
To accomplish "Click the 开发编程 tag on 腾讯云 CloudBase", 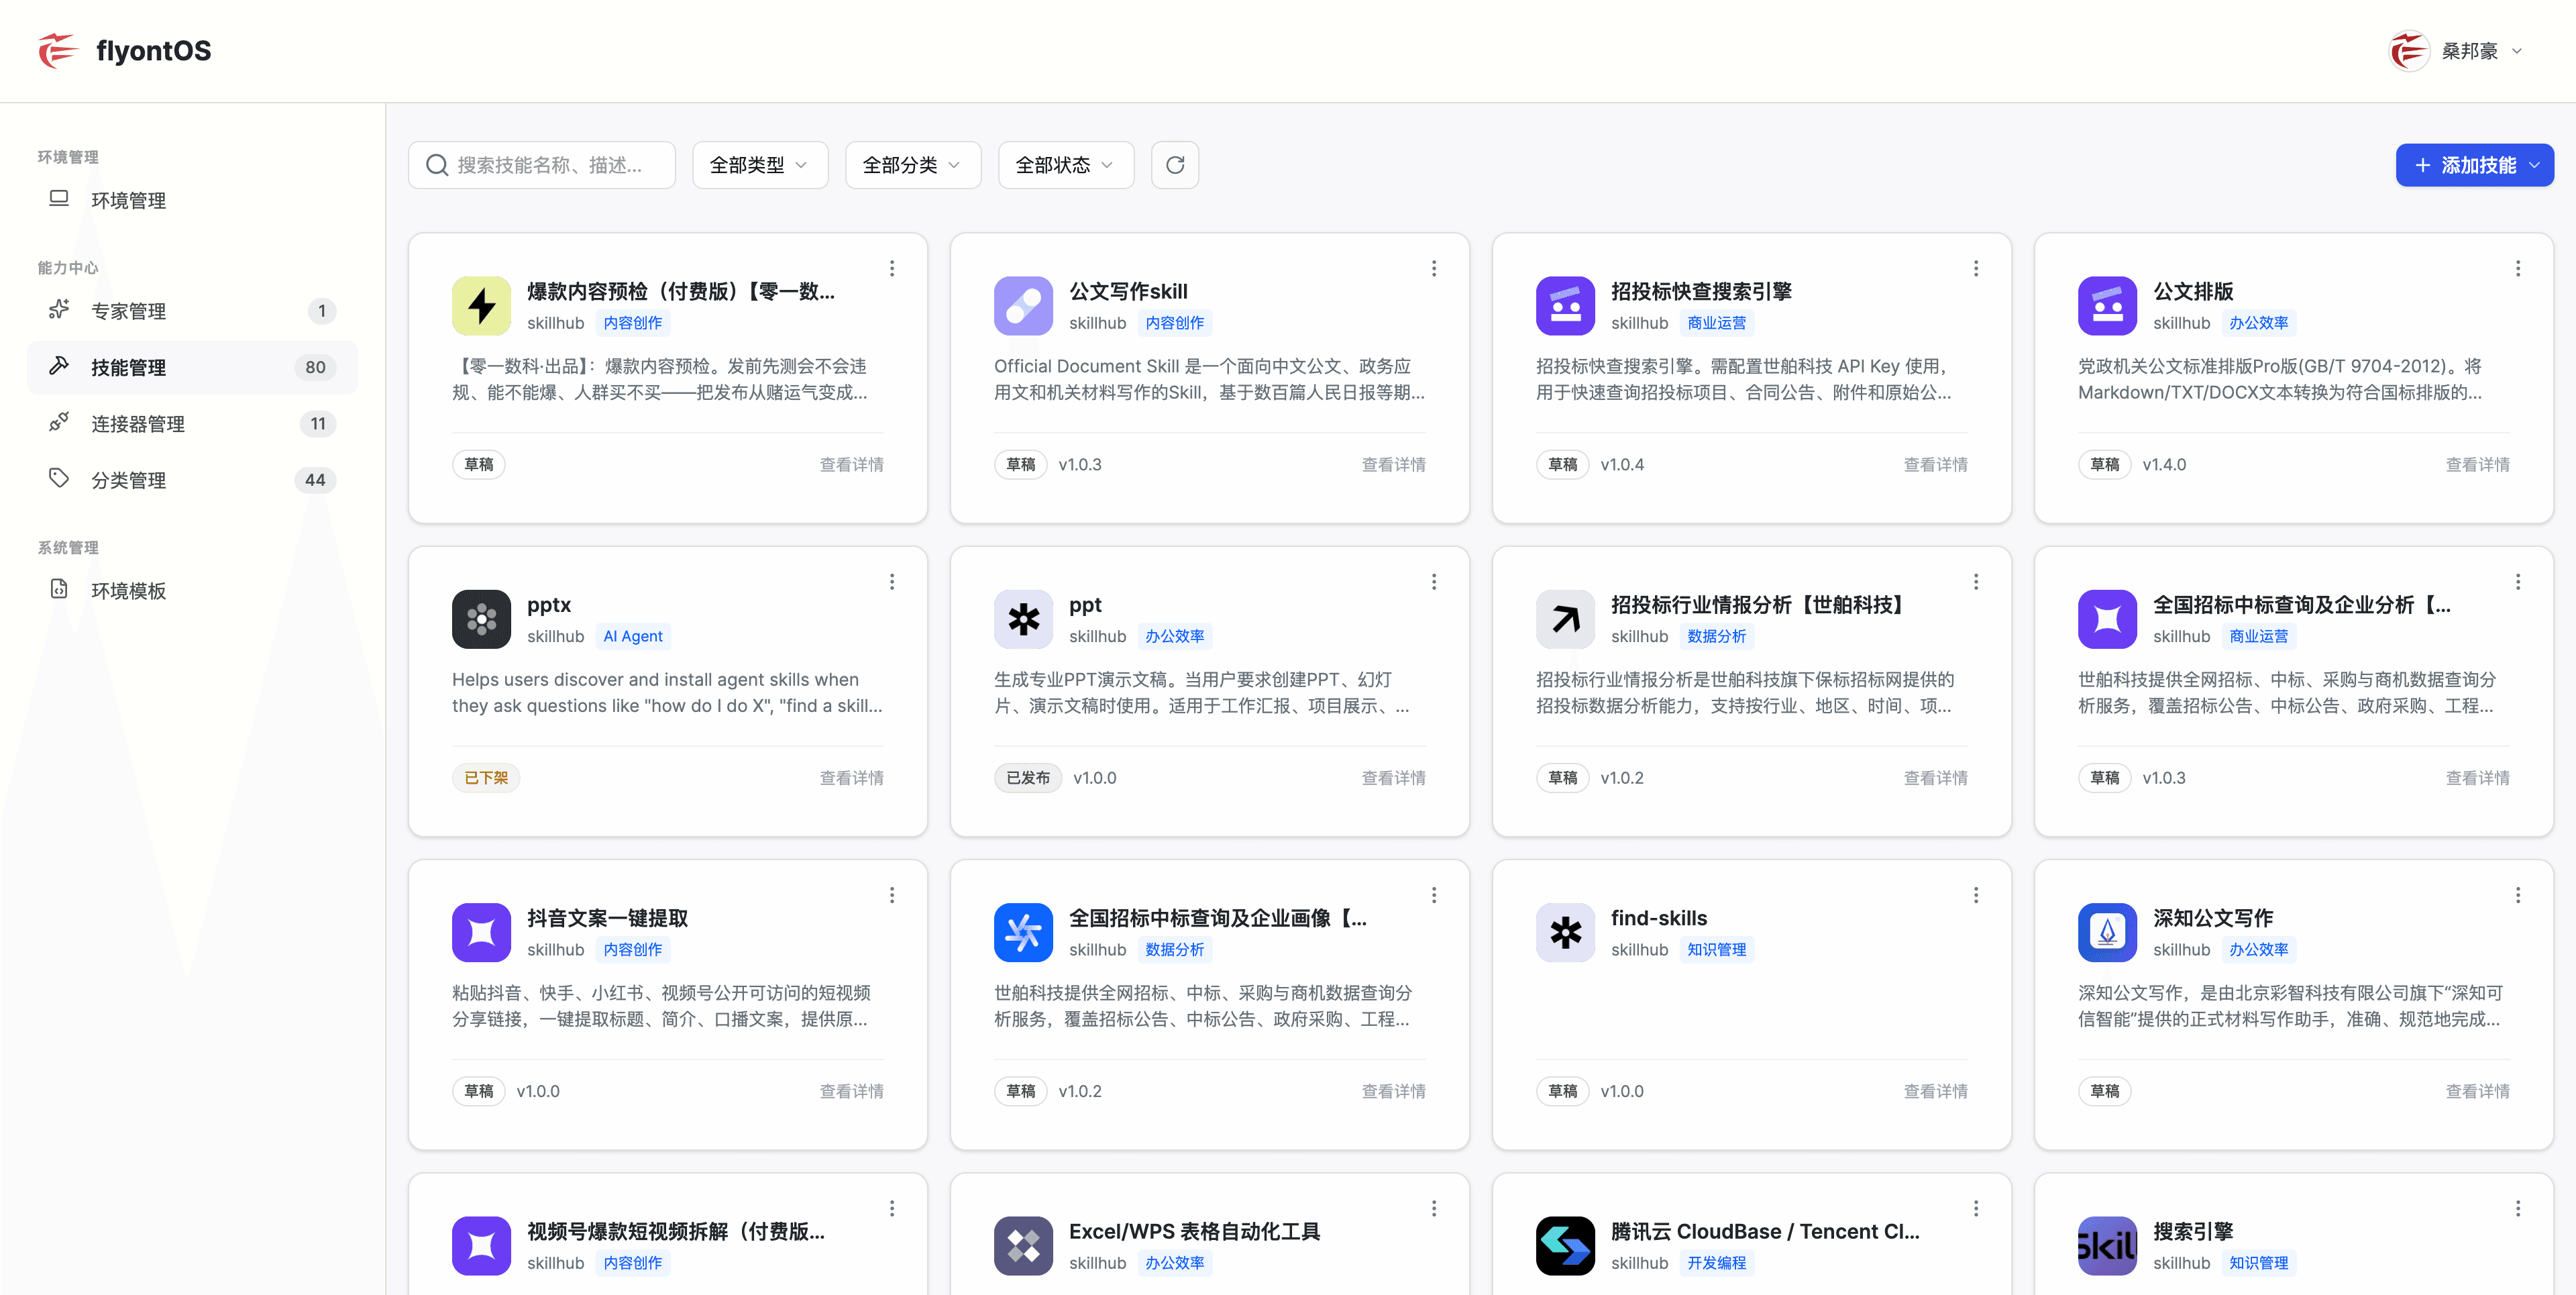I will pyautogui.click(x=1716, y=1263).
